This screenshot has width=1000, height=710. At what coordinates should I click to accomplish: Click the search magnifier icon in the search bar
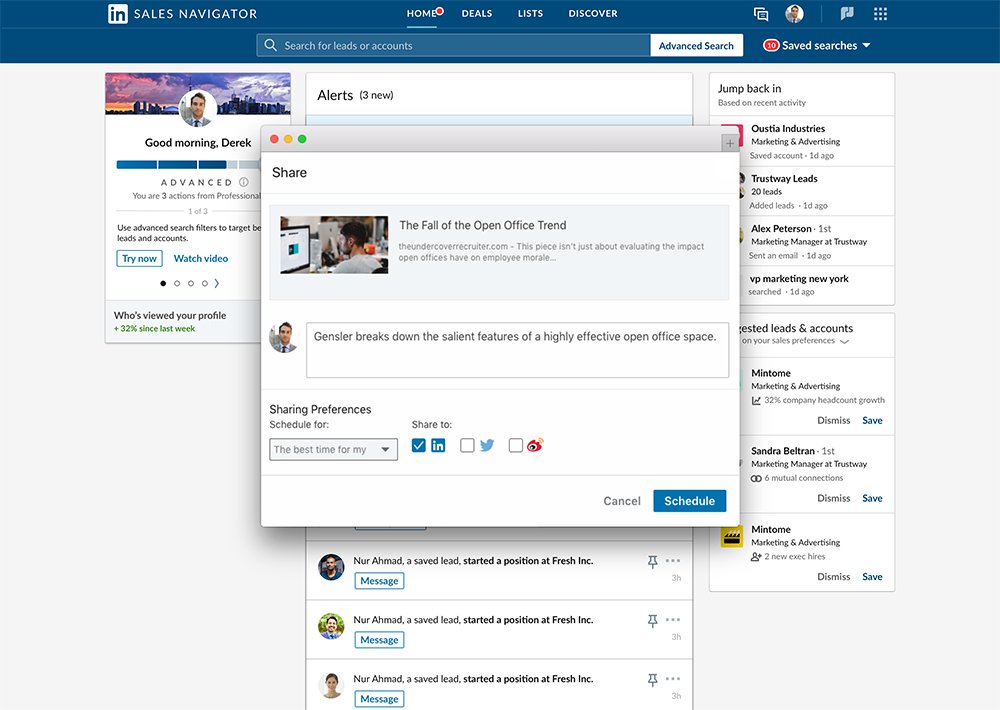point(270,45)
